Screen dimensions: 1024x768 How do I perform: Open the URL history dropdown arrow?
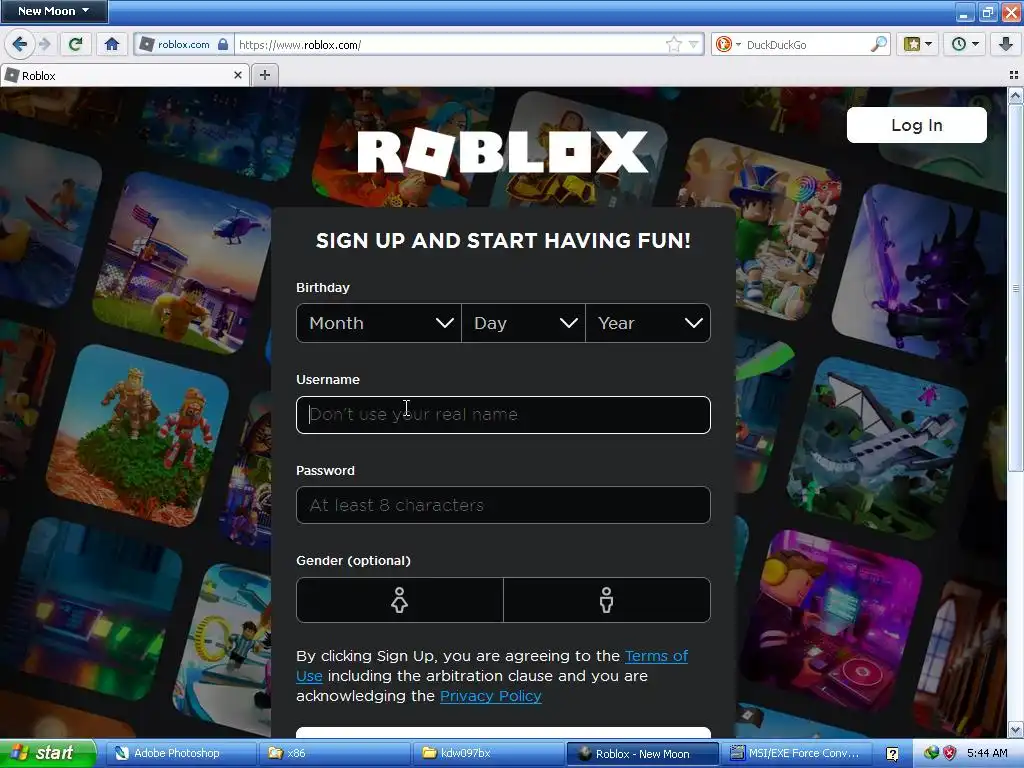coord(694,44)
